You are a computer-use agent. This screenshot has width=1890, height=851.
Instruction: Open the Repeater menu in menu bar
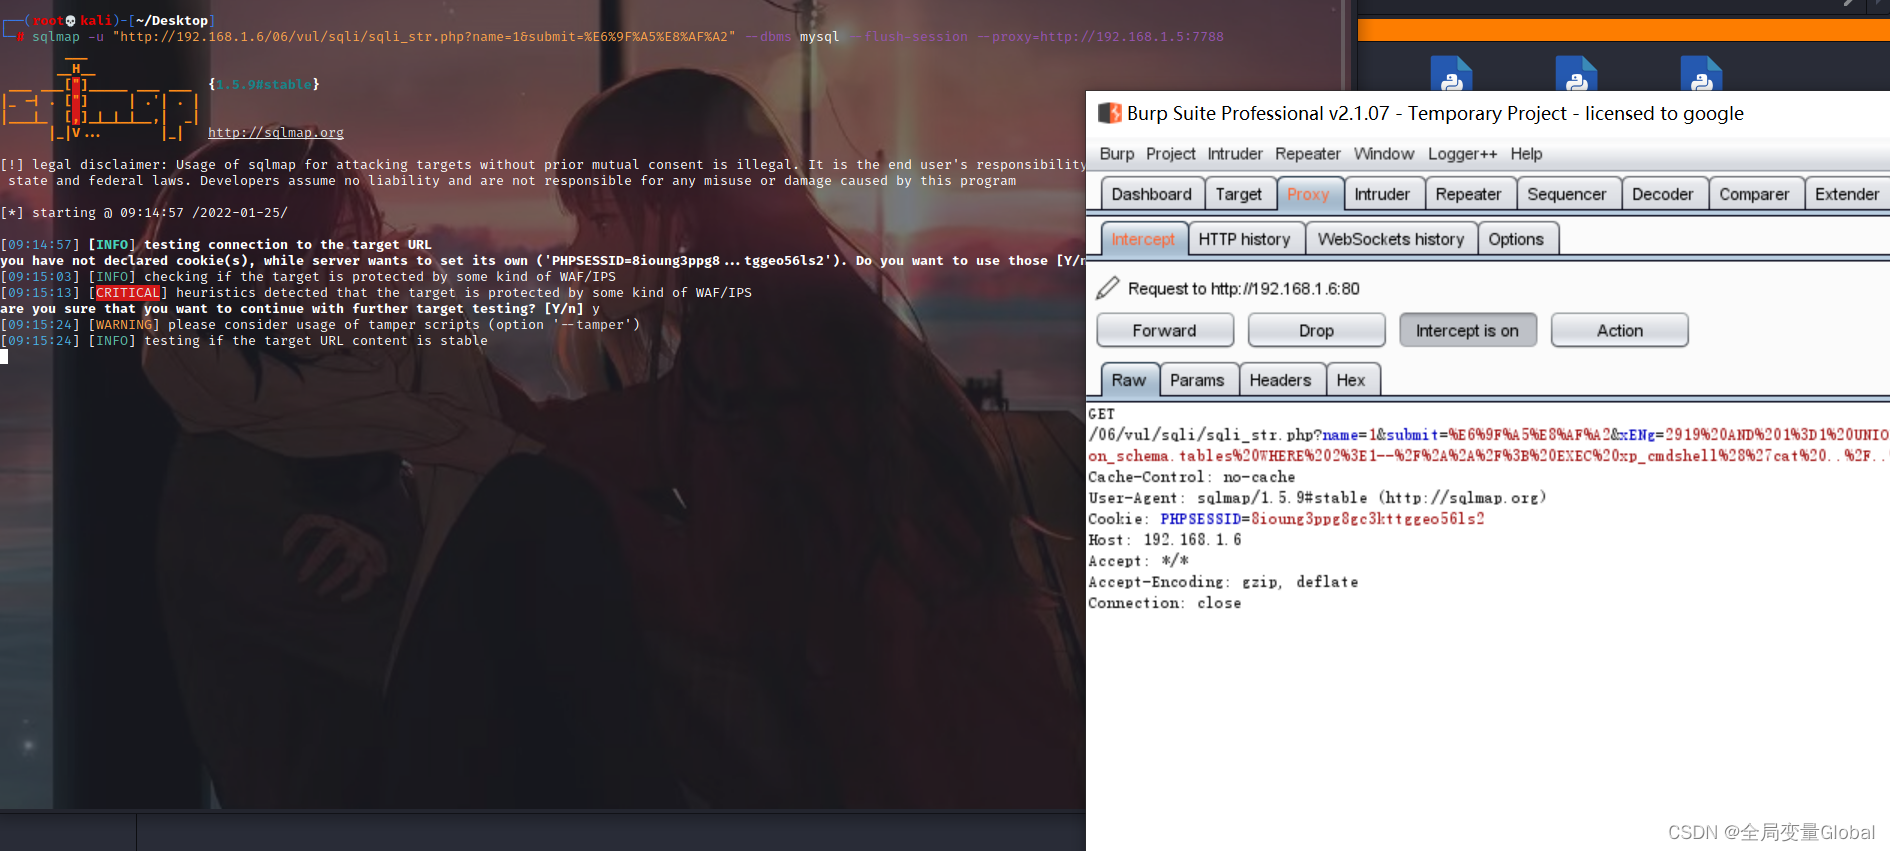pos(1308,154)
